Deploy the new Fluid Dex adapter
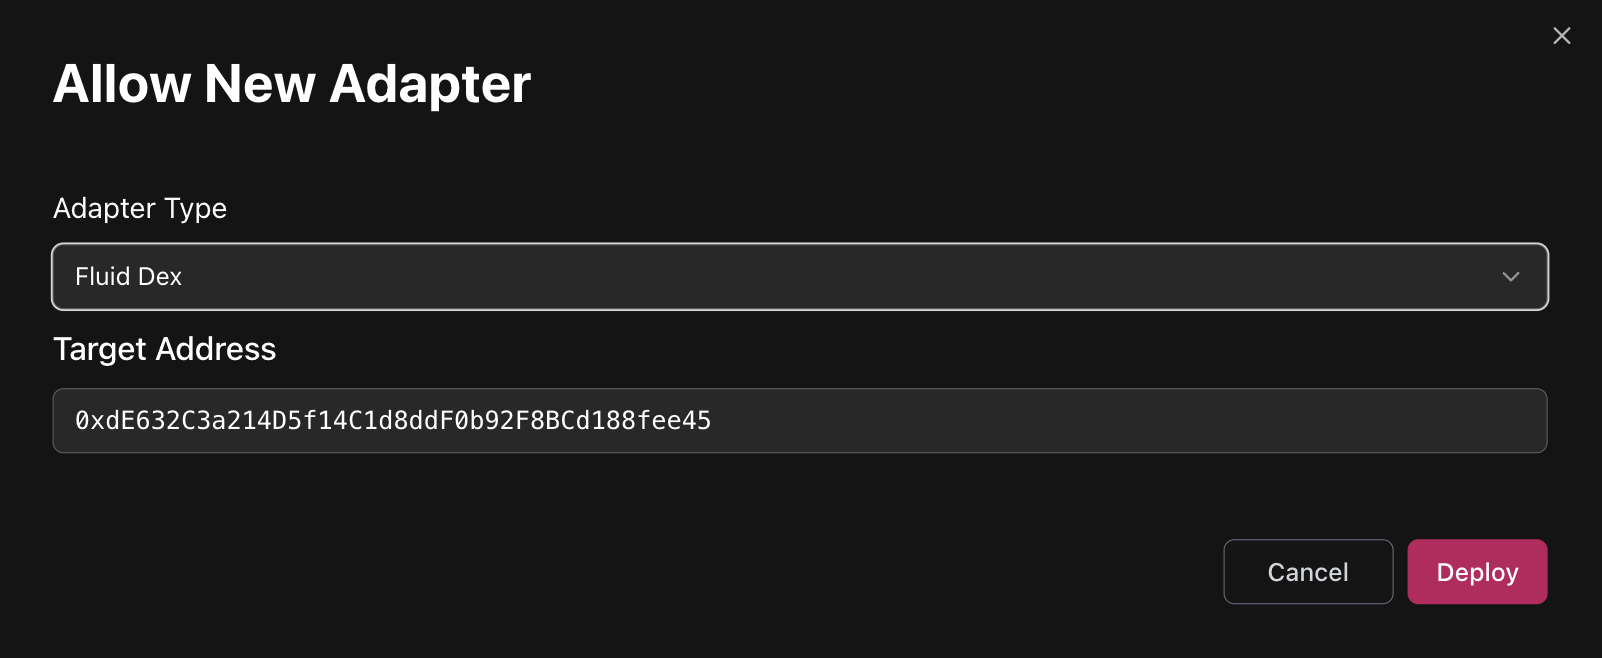Image resolution: width=1602 pixels, height=658 pixels. coord(1476,572)
